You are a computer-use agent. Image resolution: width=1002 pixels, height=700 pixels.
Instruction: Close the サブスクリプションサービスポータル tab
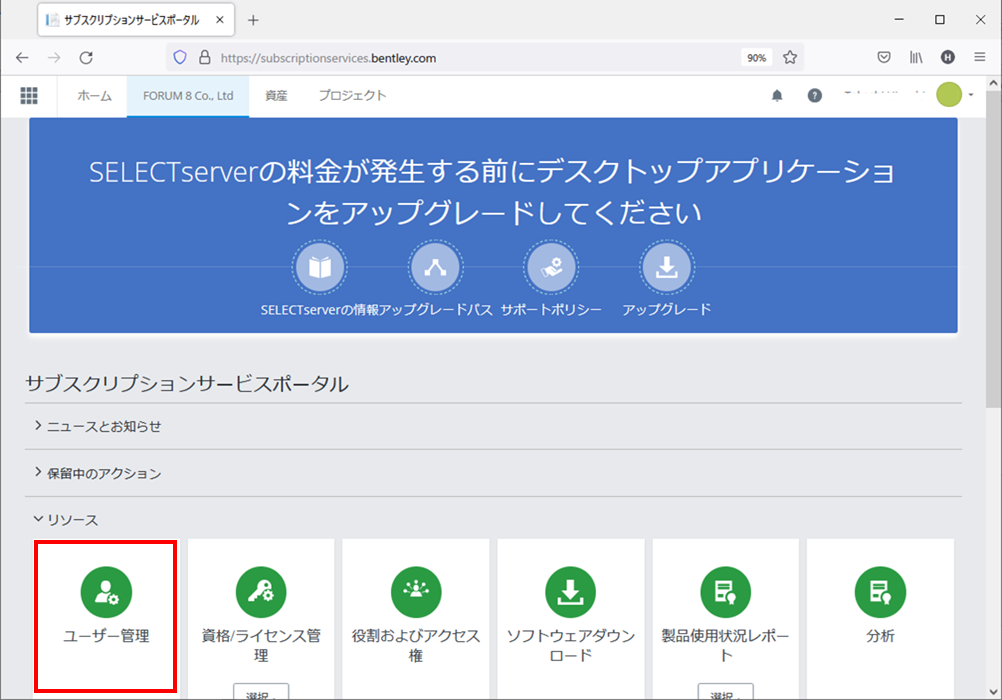click(x=220, y=20)
